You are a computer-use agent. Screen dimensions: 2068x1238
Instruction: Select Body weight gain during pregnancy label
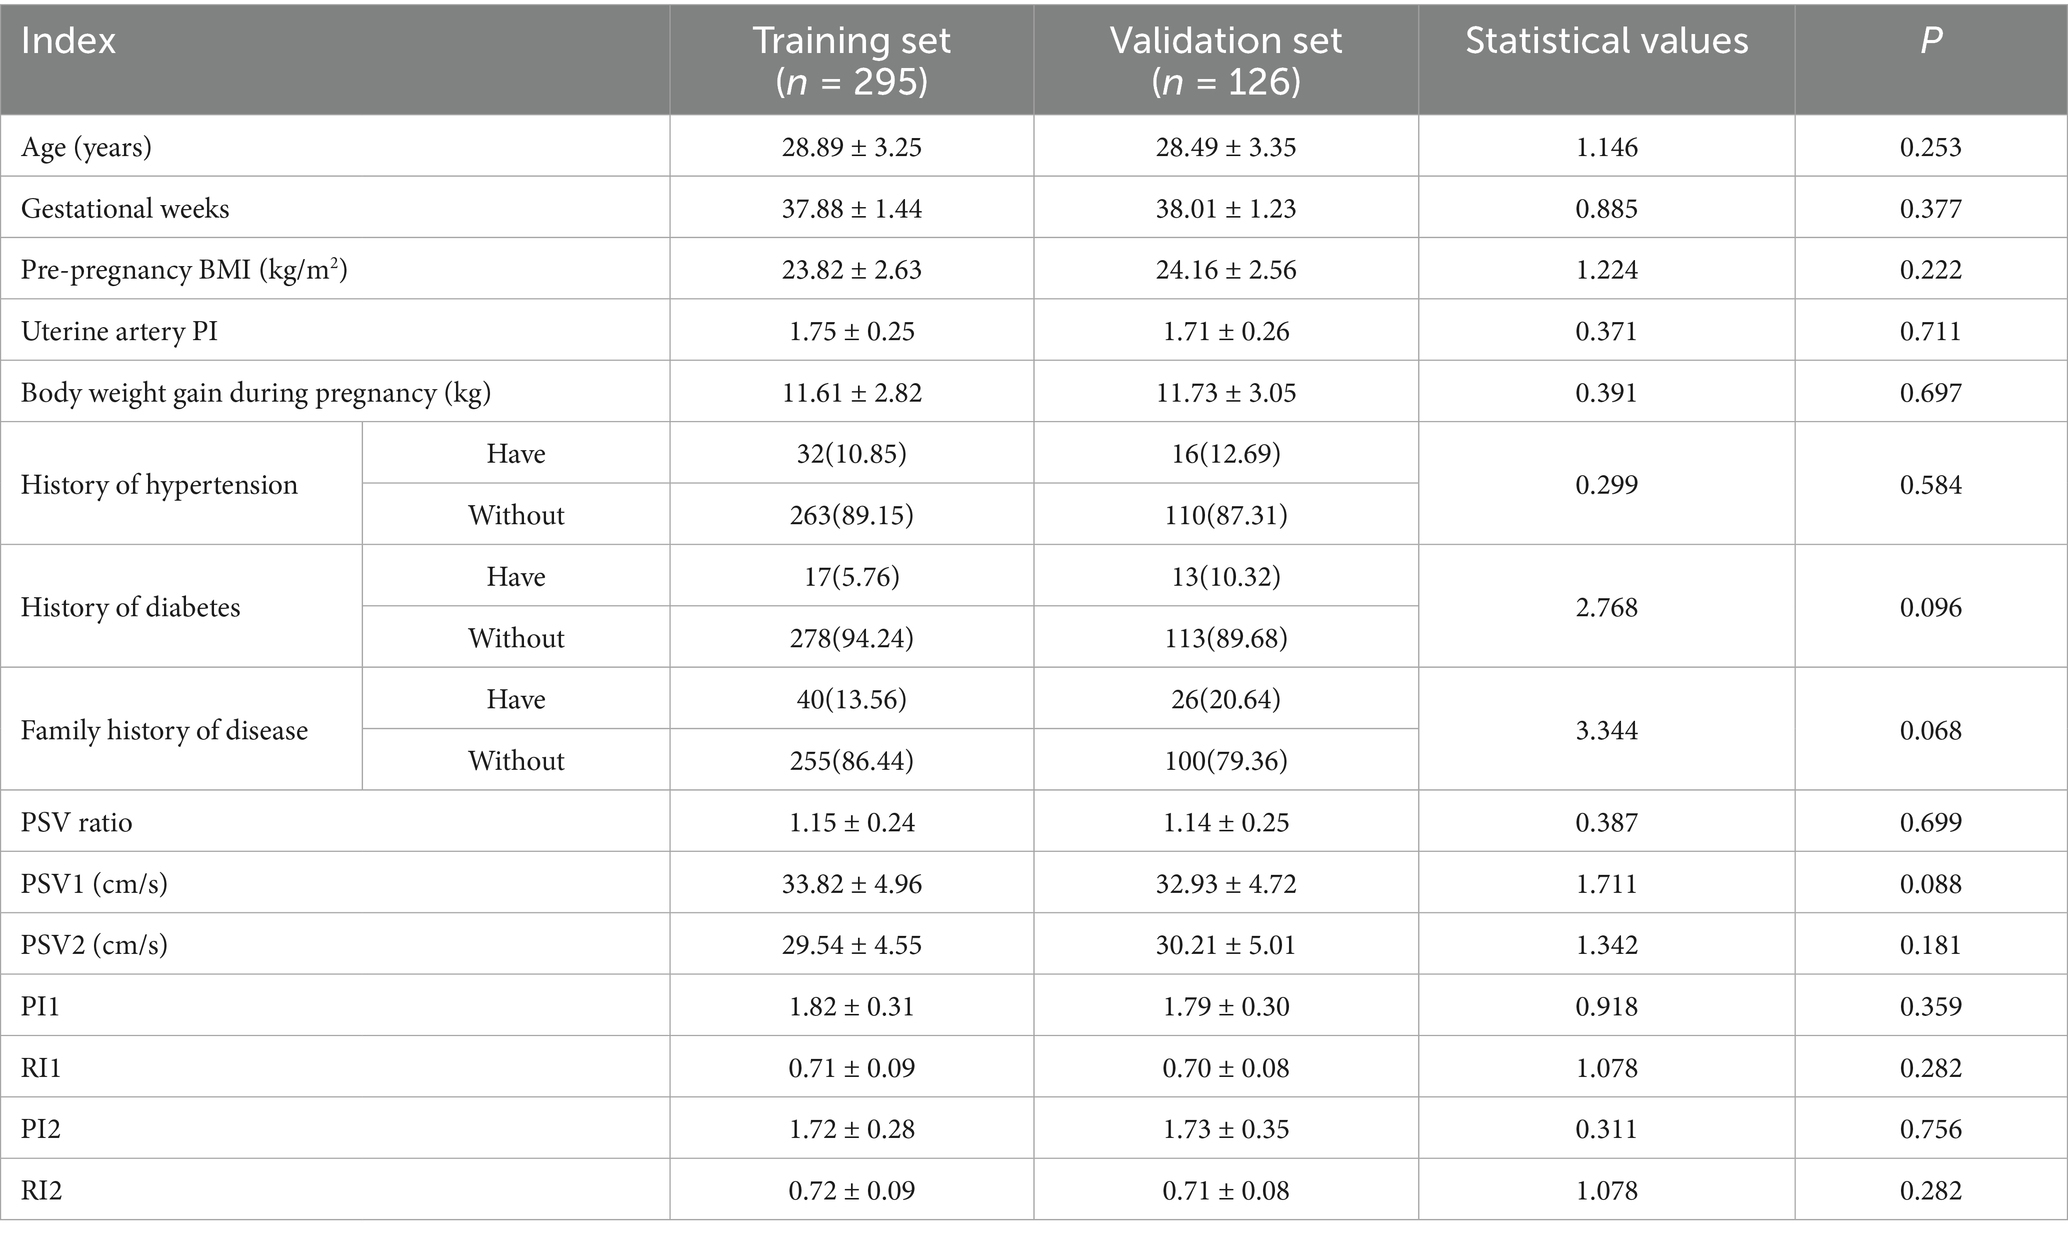[x=256, y=393]
